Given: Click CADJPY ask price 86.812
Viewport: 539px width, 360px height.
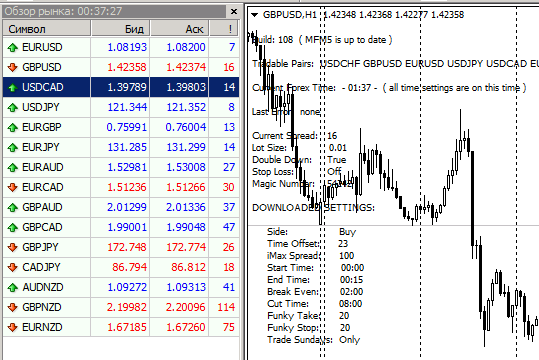Looking at the screenshot, I should [189, 267].
